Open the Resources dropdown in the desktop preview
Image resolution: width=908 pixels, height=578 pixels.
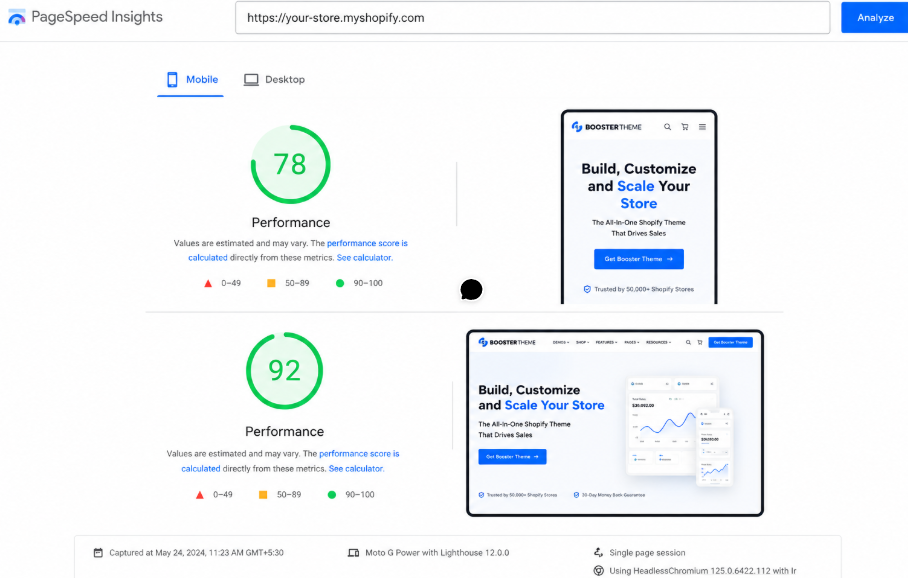point(658,342)
